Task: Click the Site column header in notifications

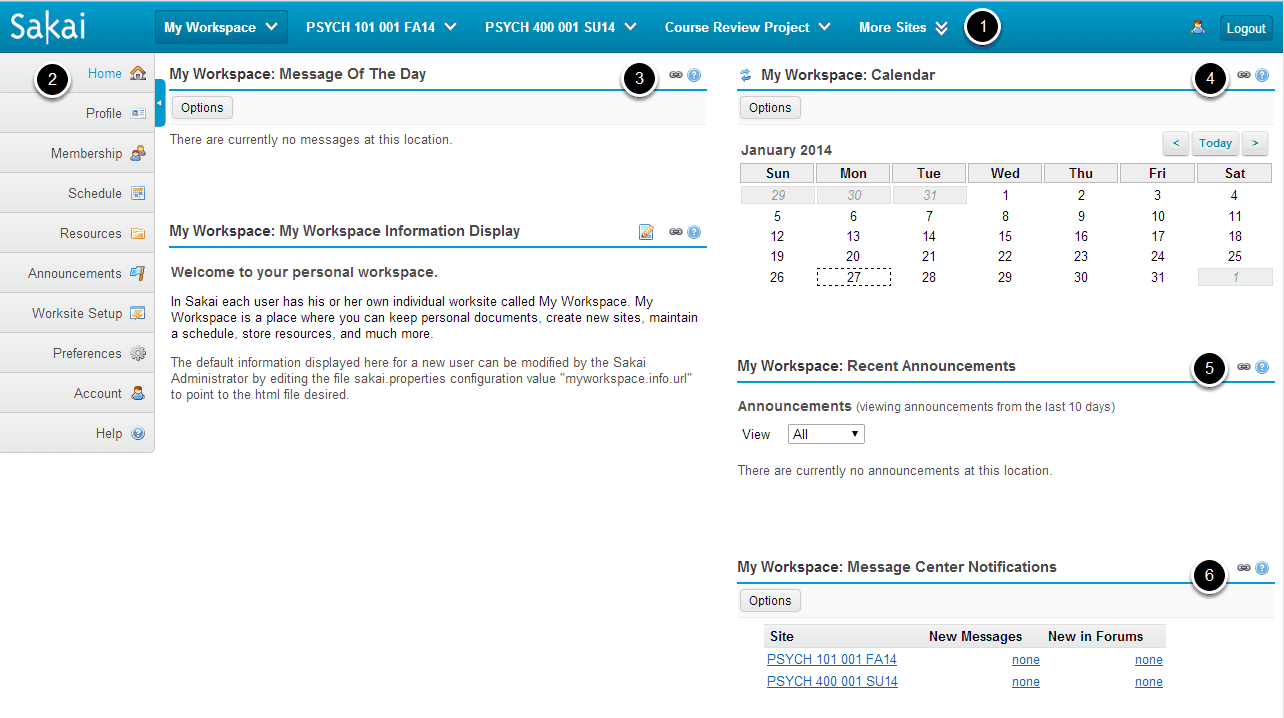Action: pyautogui.click(x=782, y=636)
